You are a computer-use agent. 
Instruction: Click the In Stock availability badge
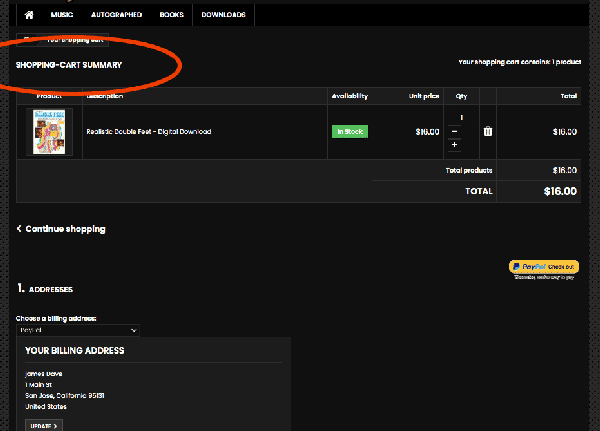(x=350, y=132)
